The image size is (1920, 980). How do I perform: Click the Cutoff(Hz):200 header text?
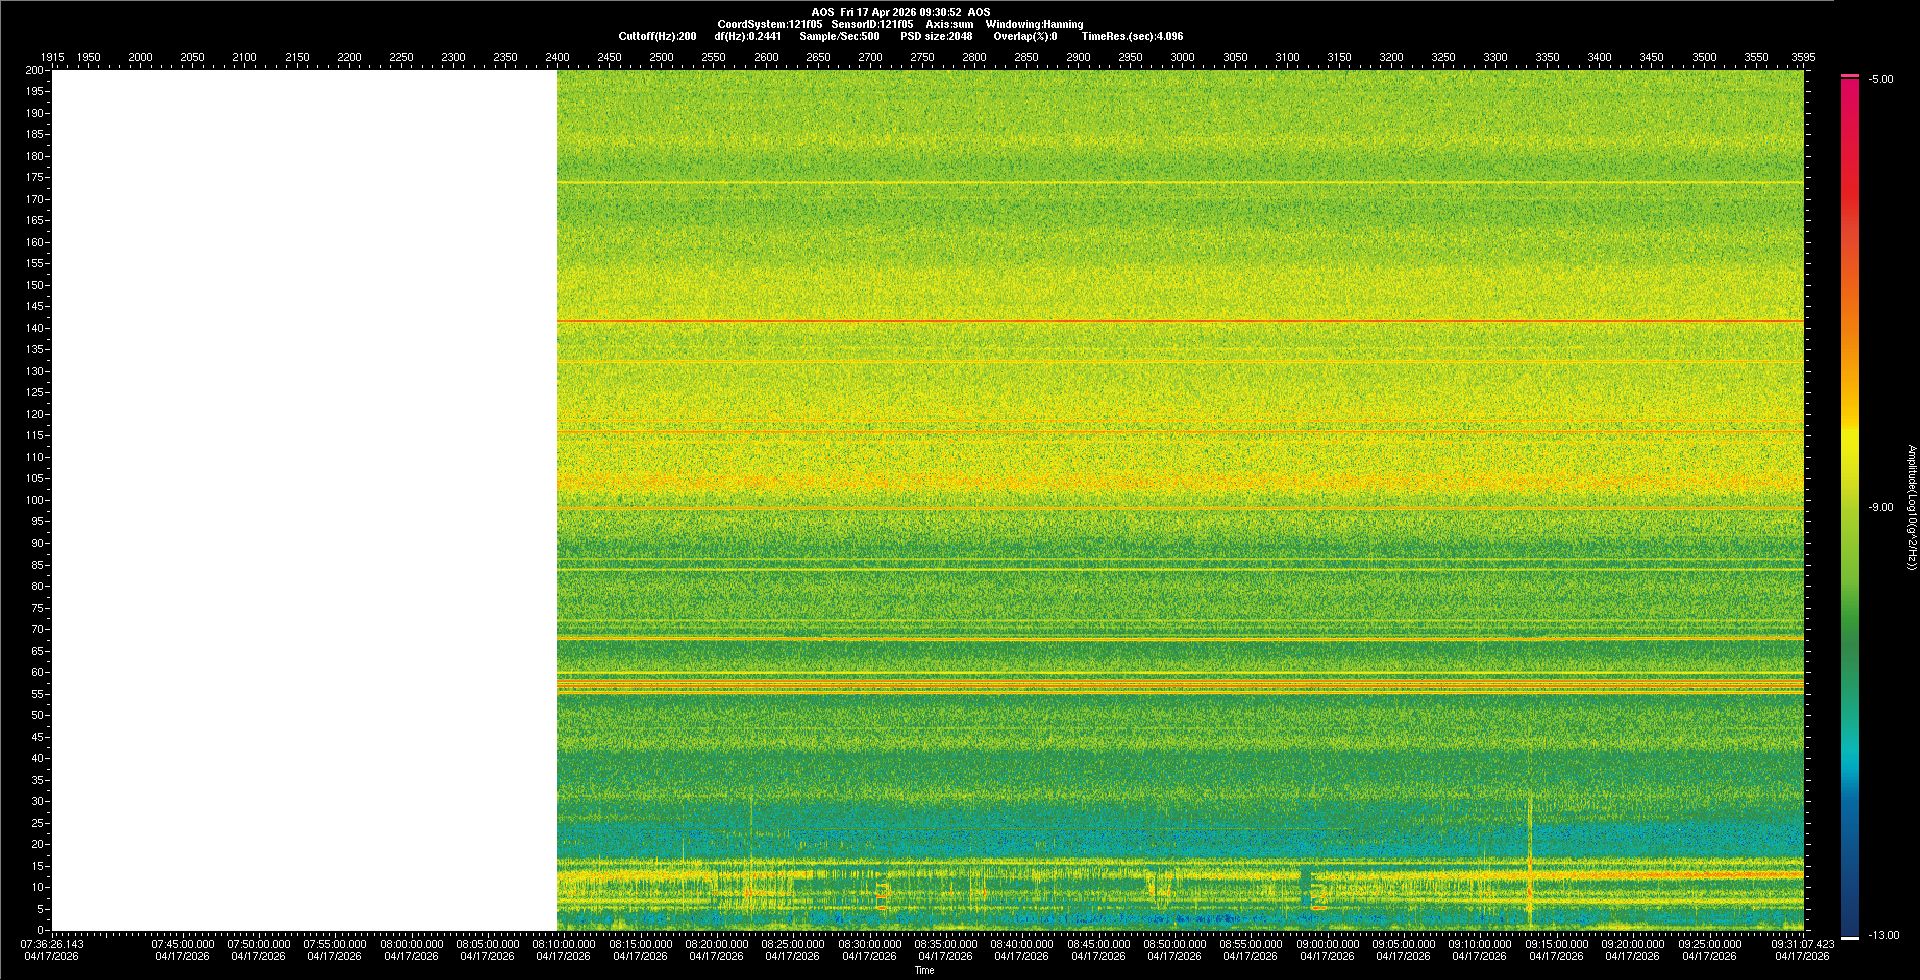[x=657, y=36]
